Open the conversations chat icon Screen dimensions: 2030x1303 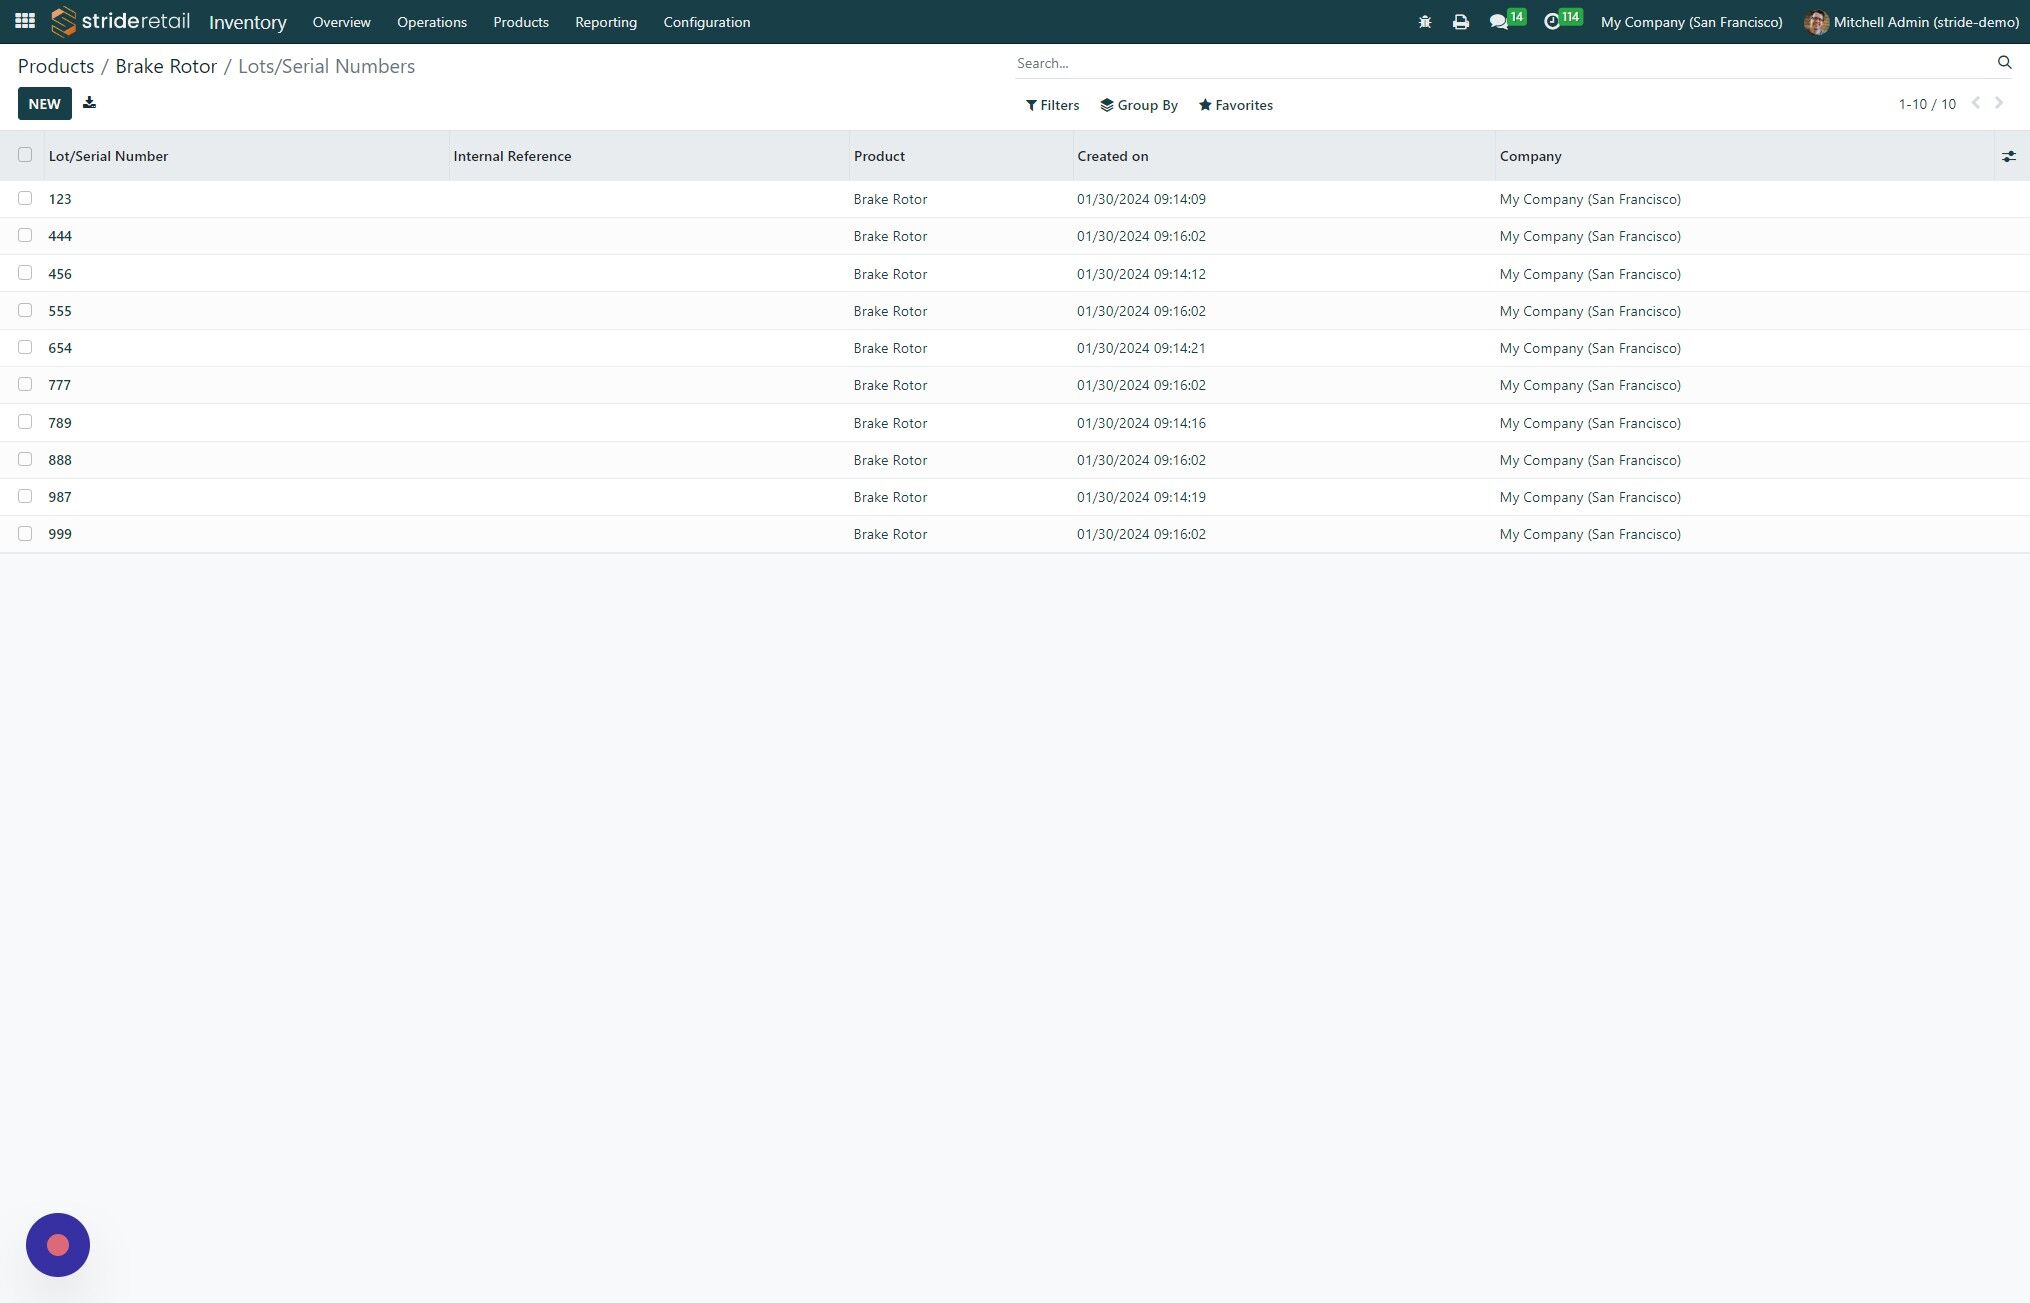1498,21
